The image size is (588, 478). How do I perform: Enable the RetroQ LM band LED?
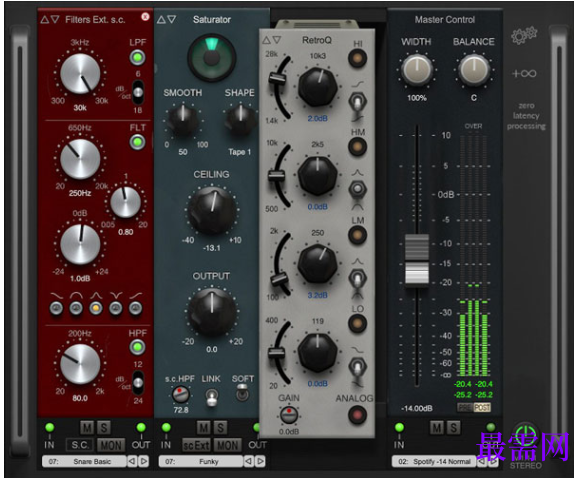pyautogui.click(x=357, y=235)
